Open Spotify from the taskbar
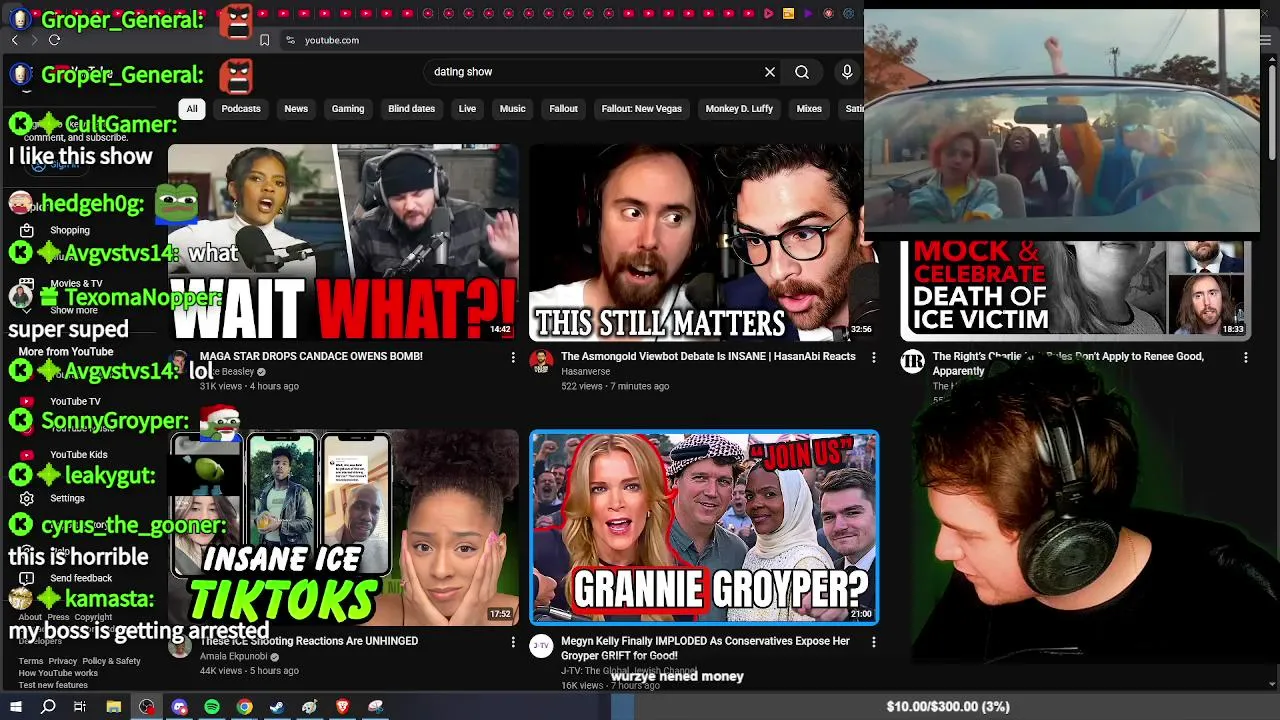 pos(212,707)
